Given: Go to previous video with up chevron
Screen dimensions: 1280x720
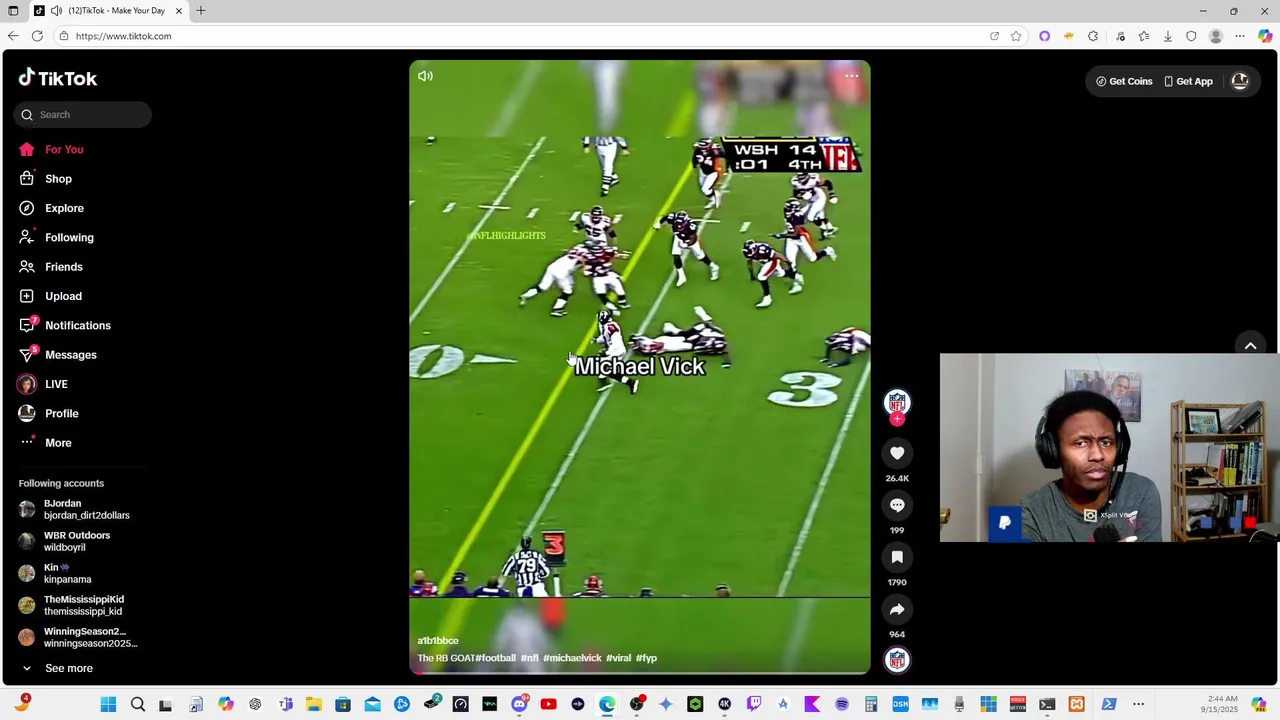Looking at the screenshot, I should tap(1250, 345).
